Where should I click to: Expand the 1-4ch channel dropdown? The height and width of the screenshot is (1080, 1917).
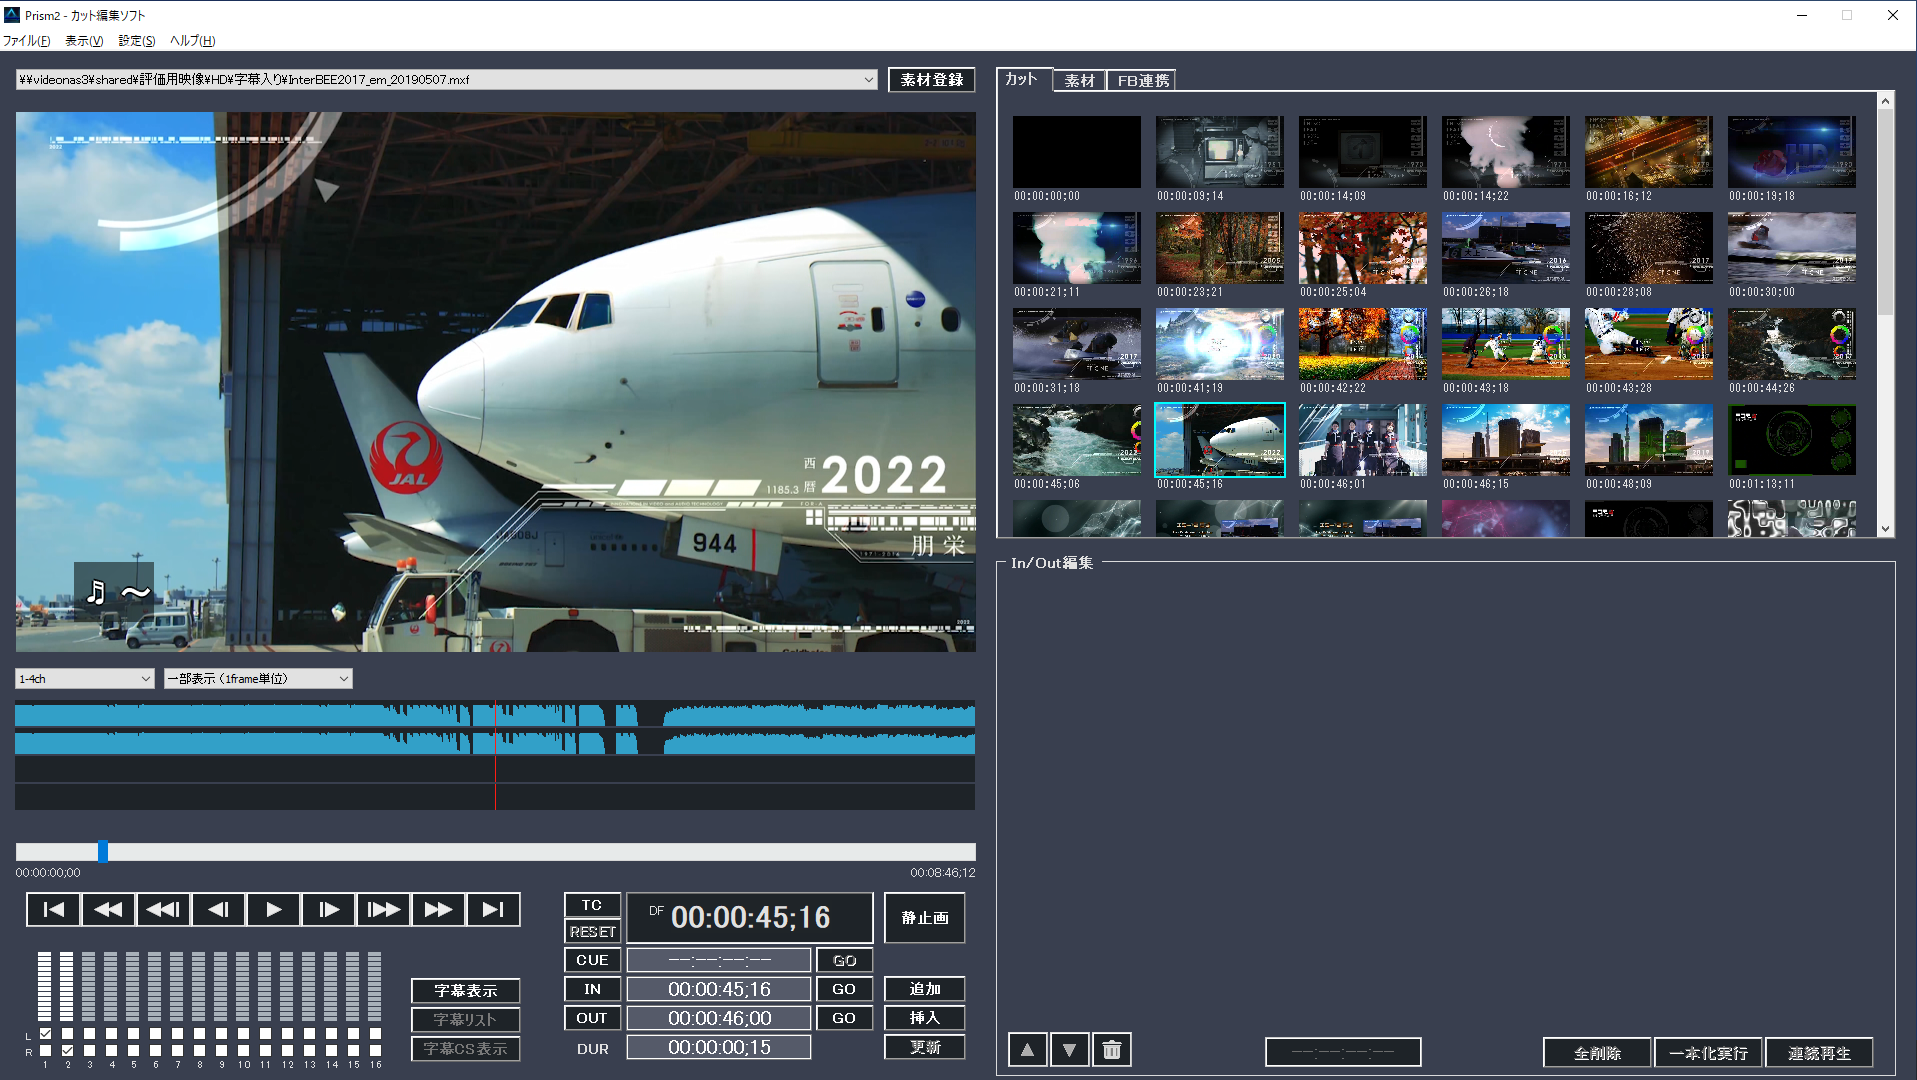(145, 679)
